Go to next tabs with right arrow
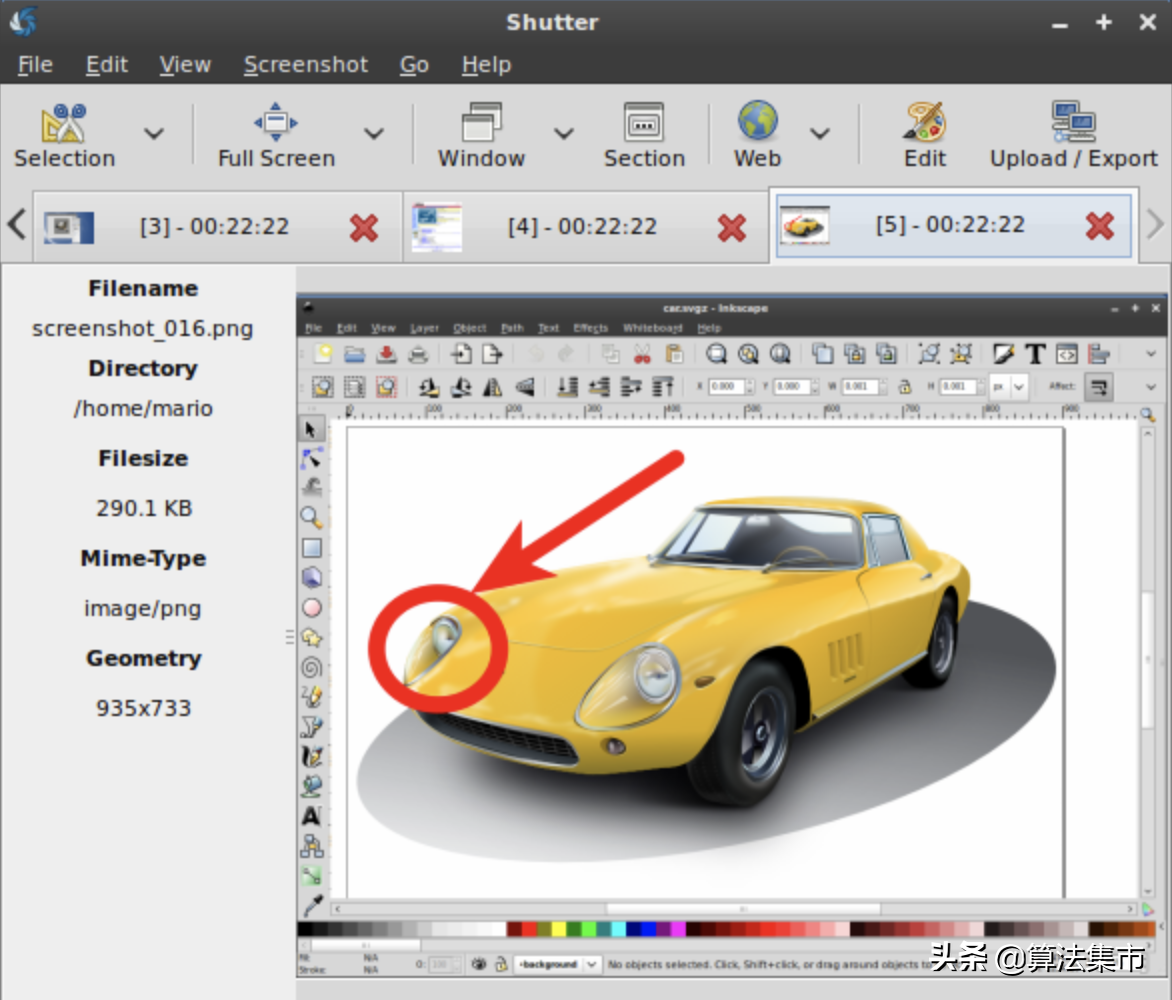Viewport: 1172px width, 1000px height. click(1155, 224)
